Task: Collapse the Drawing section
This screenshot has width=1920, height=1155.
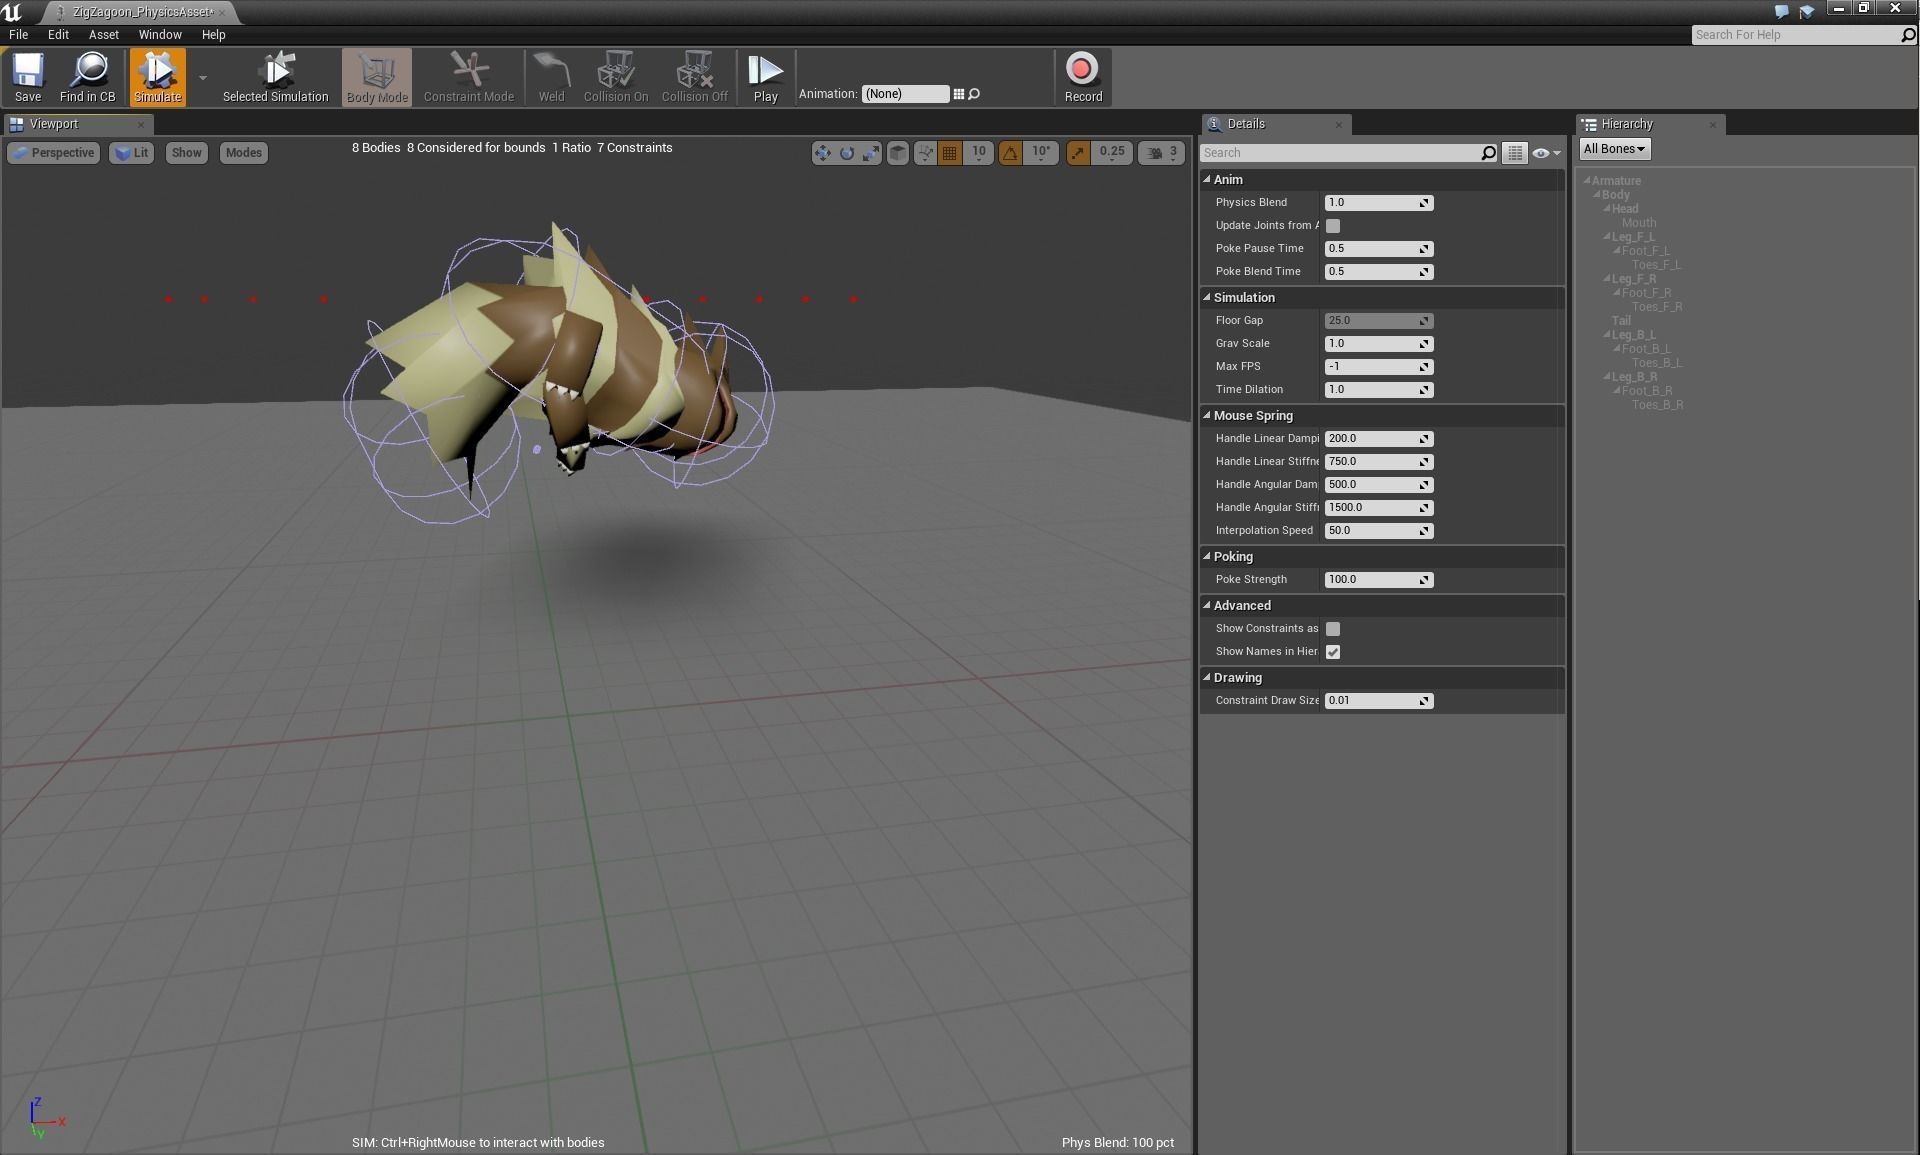Action: point(1207,678)
